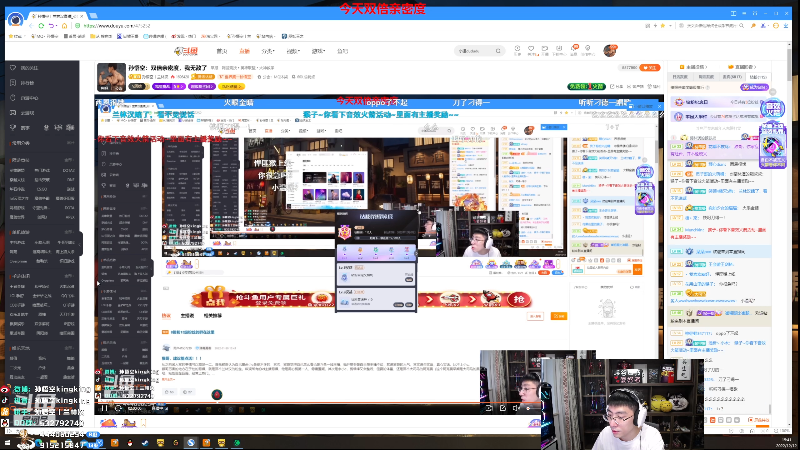Switch to the first chat ranking tab
800x450 pixels.
(x=681, y=77)
